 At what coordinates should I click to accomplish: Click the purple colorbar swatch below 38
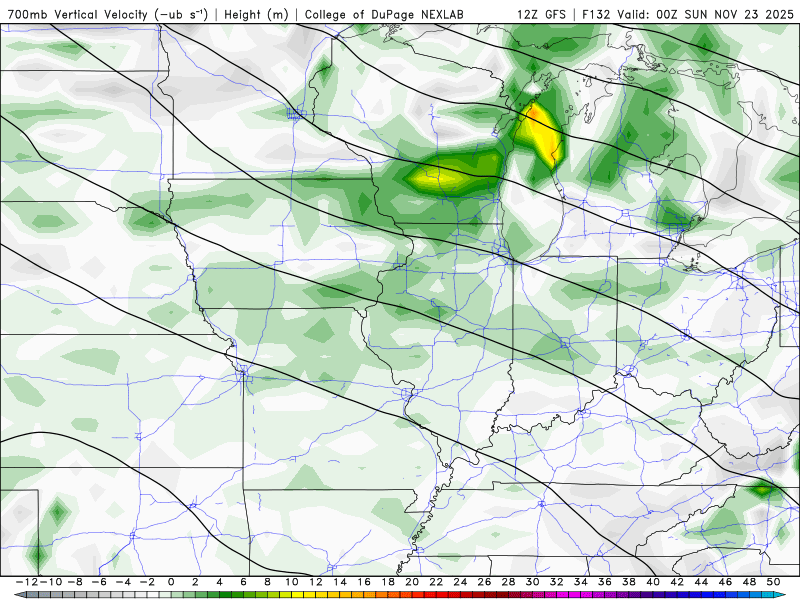point(635,595)
